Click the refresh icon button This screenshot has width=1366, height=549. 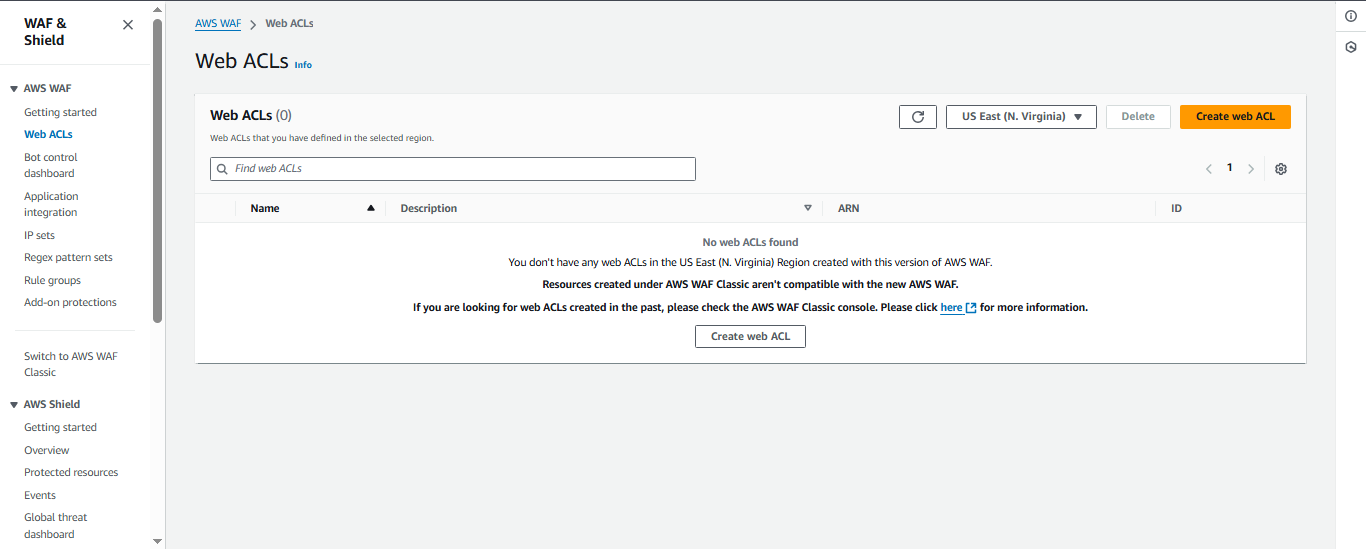click(917, 117)
